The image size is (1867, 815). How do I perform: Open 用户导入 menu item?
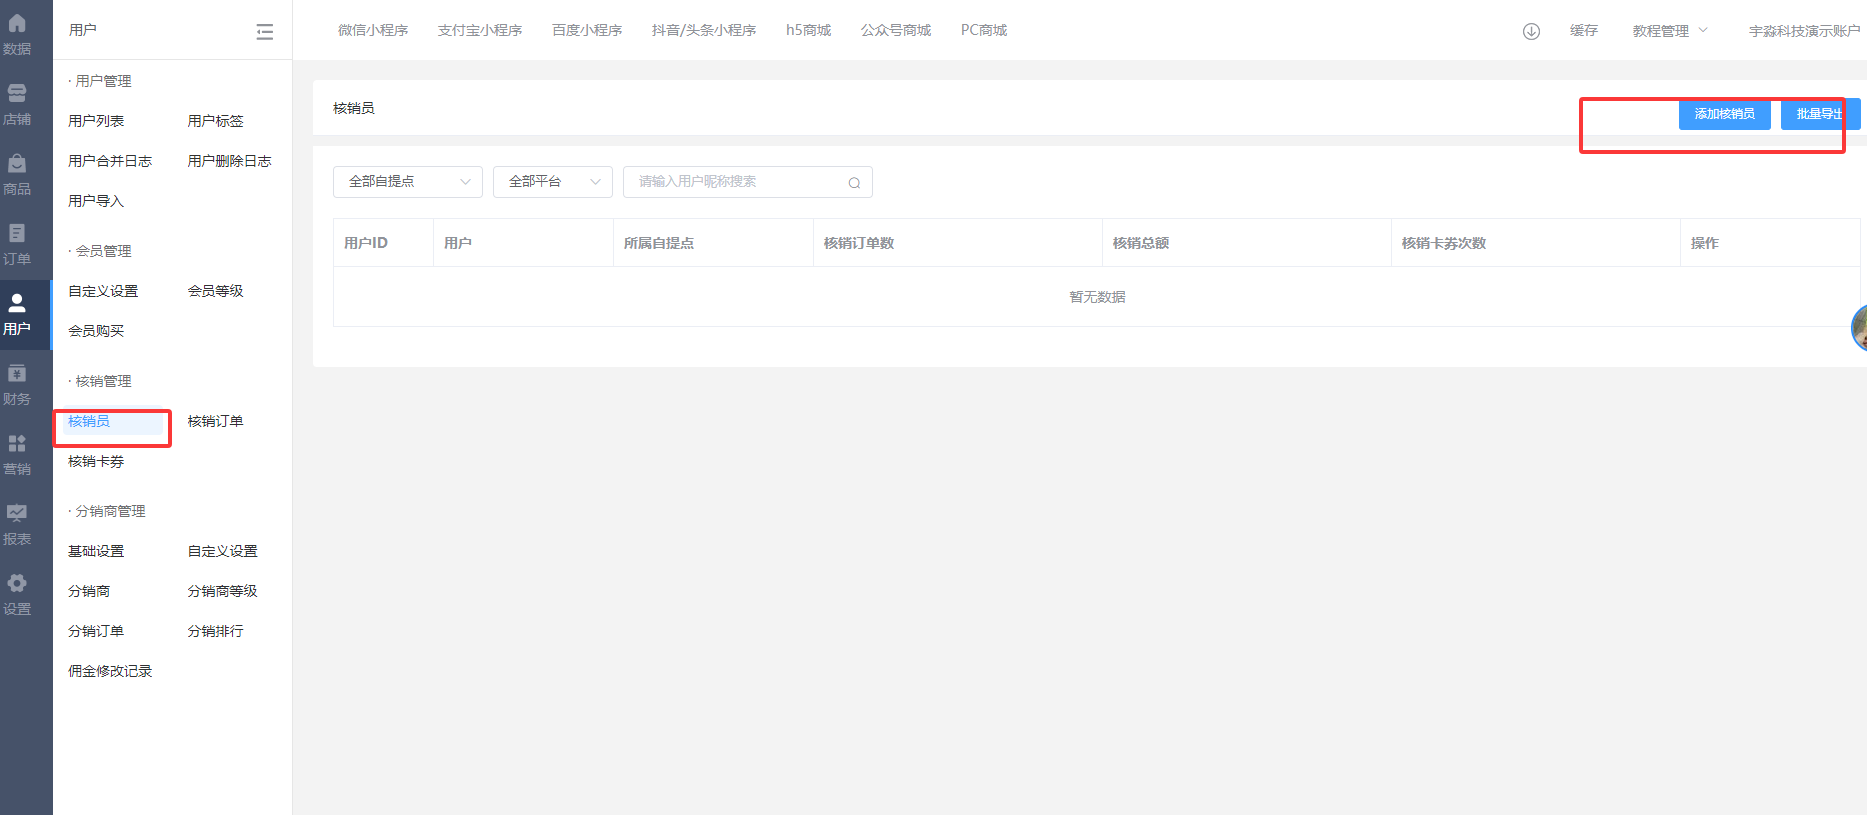(x=96, y=201)
